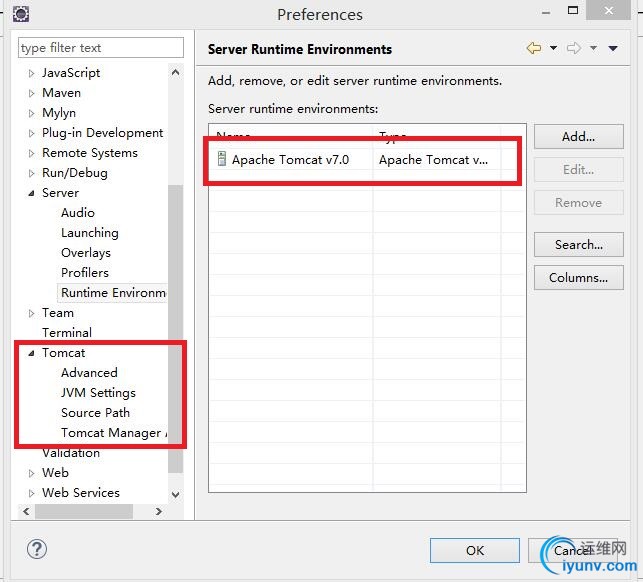Select the Maven label in tree
The image size is (643, 582).
click(x=62, y=93)
